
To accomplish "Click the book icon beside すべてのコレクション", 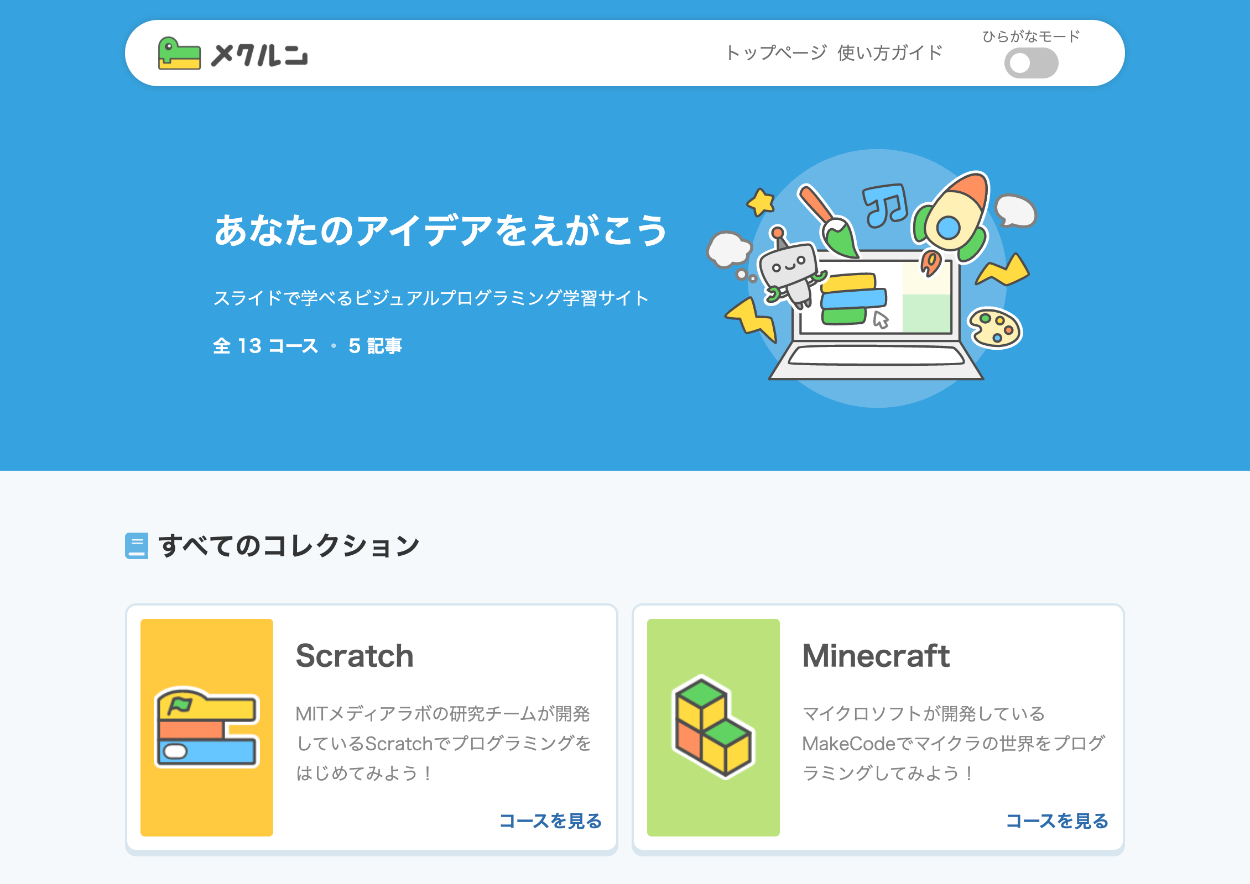I will pos(136,546).
